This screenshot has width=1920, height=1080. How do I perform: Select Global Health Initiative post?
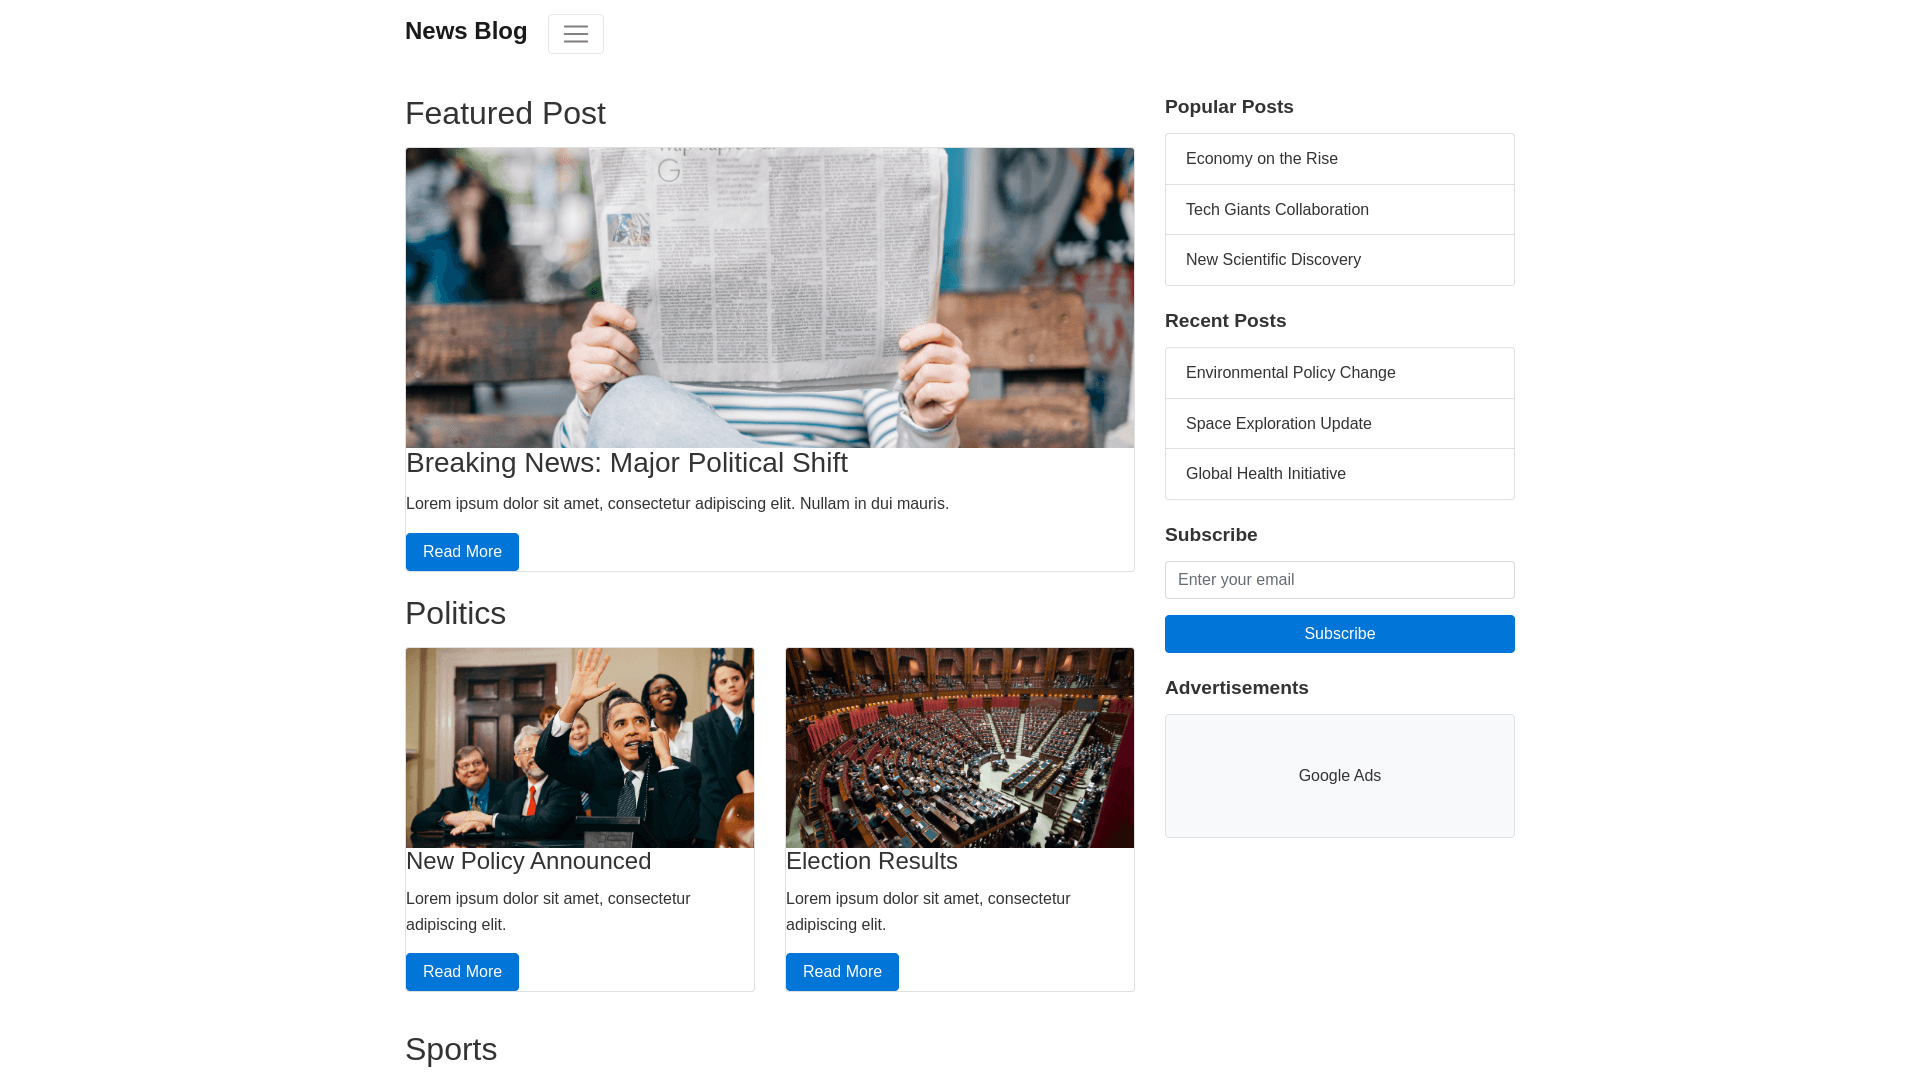pyautogui.click(x=1339, y=474)
